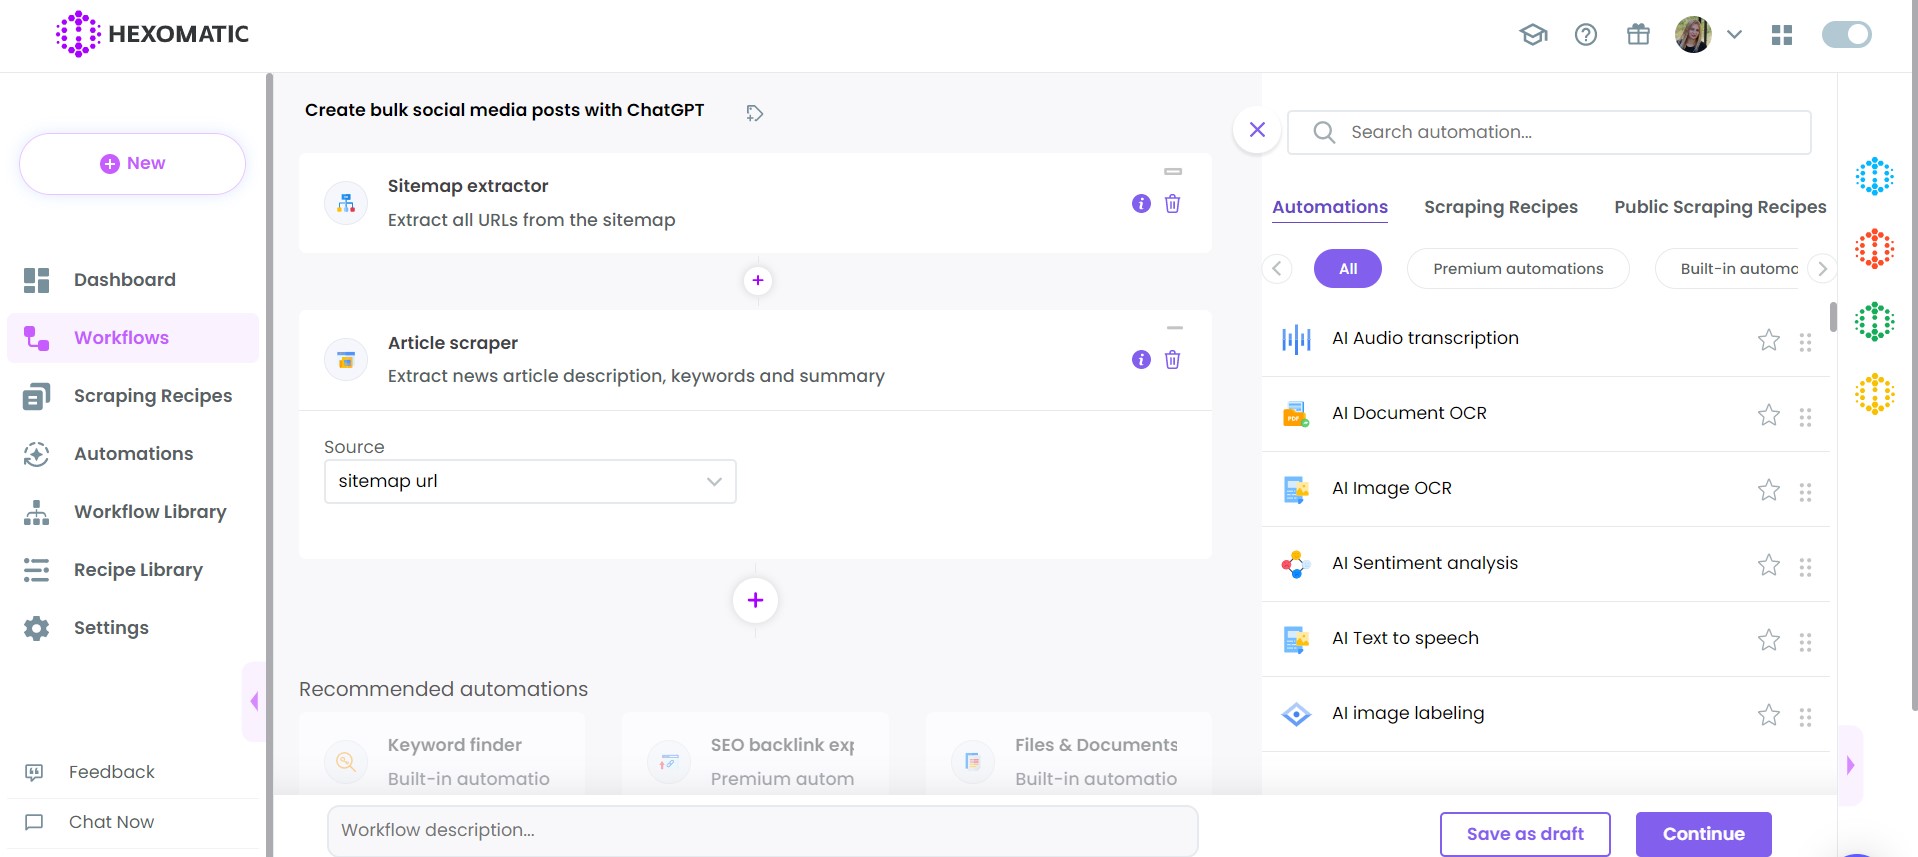The image size is (1918, 857).
Task: Collapse the Sitemap extractor card
Action: click(1173, 172)
